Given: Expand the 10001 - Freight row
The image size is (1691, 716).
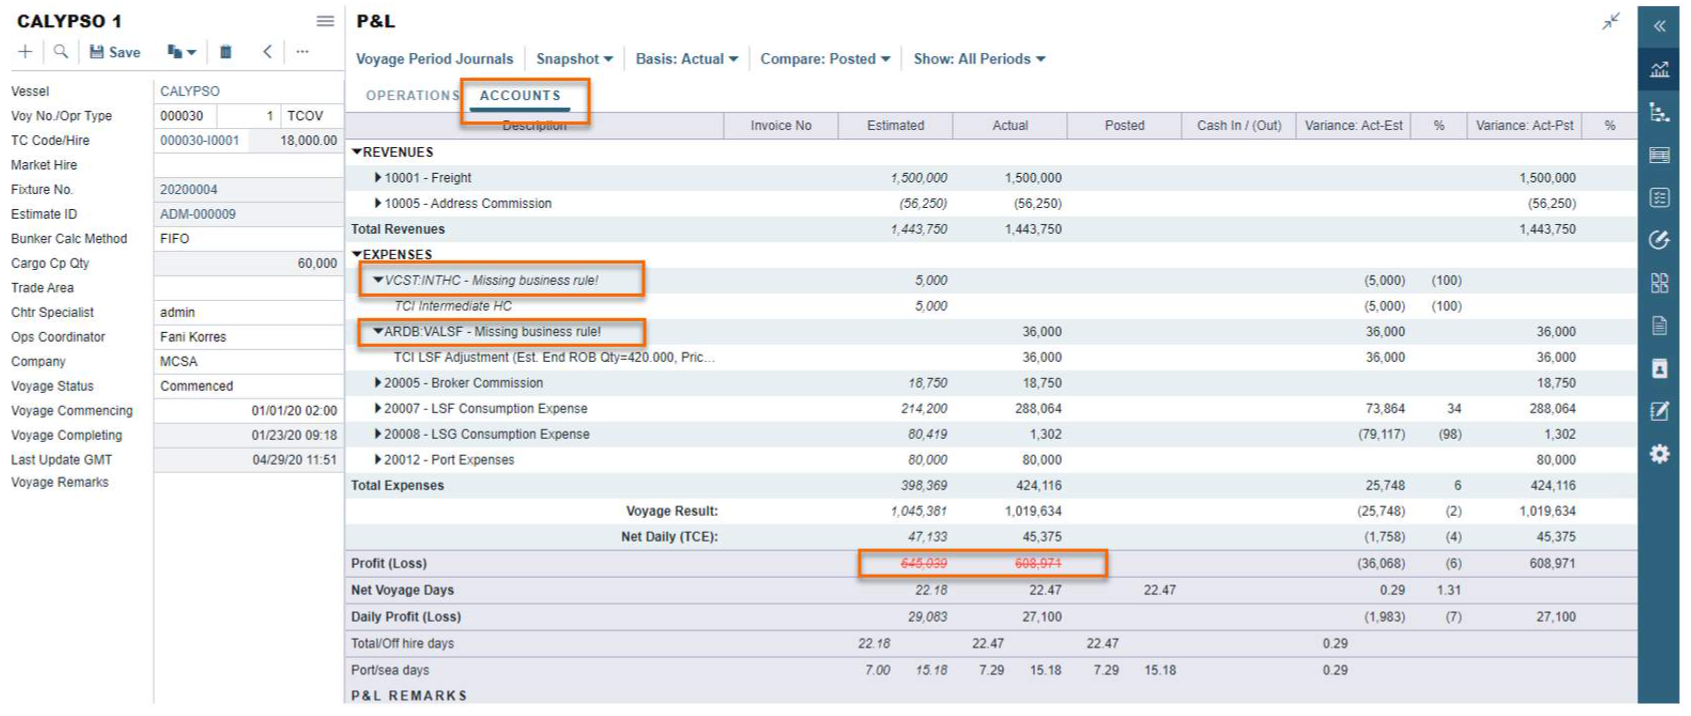Looking at the screenshot, I should 378,178.
